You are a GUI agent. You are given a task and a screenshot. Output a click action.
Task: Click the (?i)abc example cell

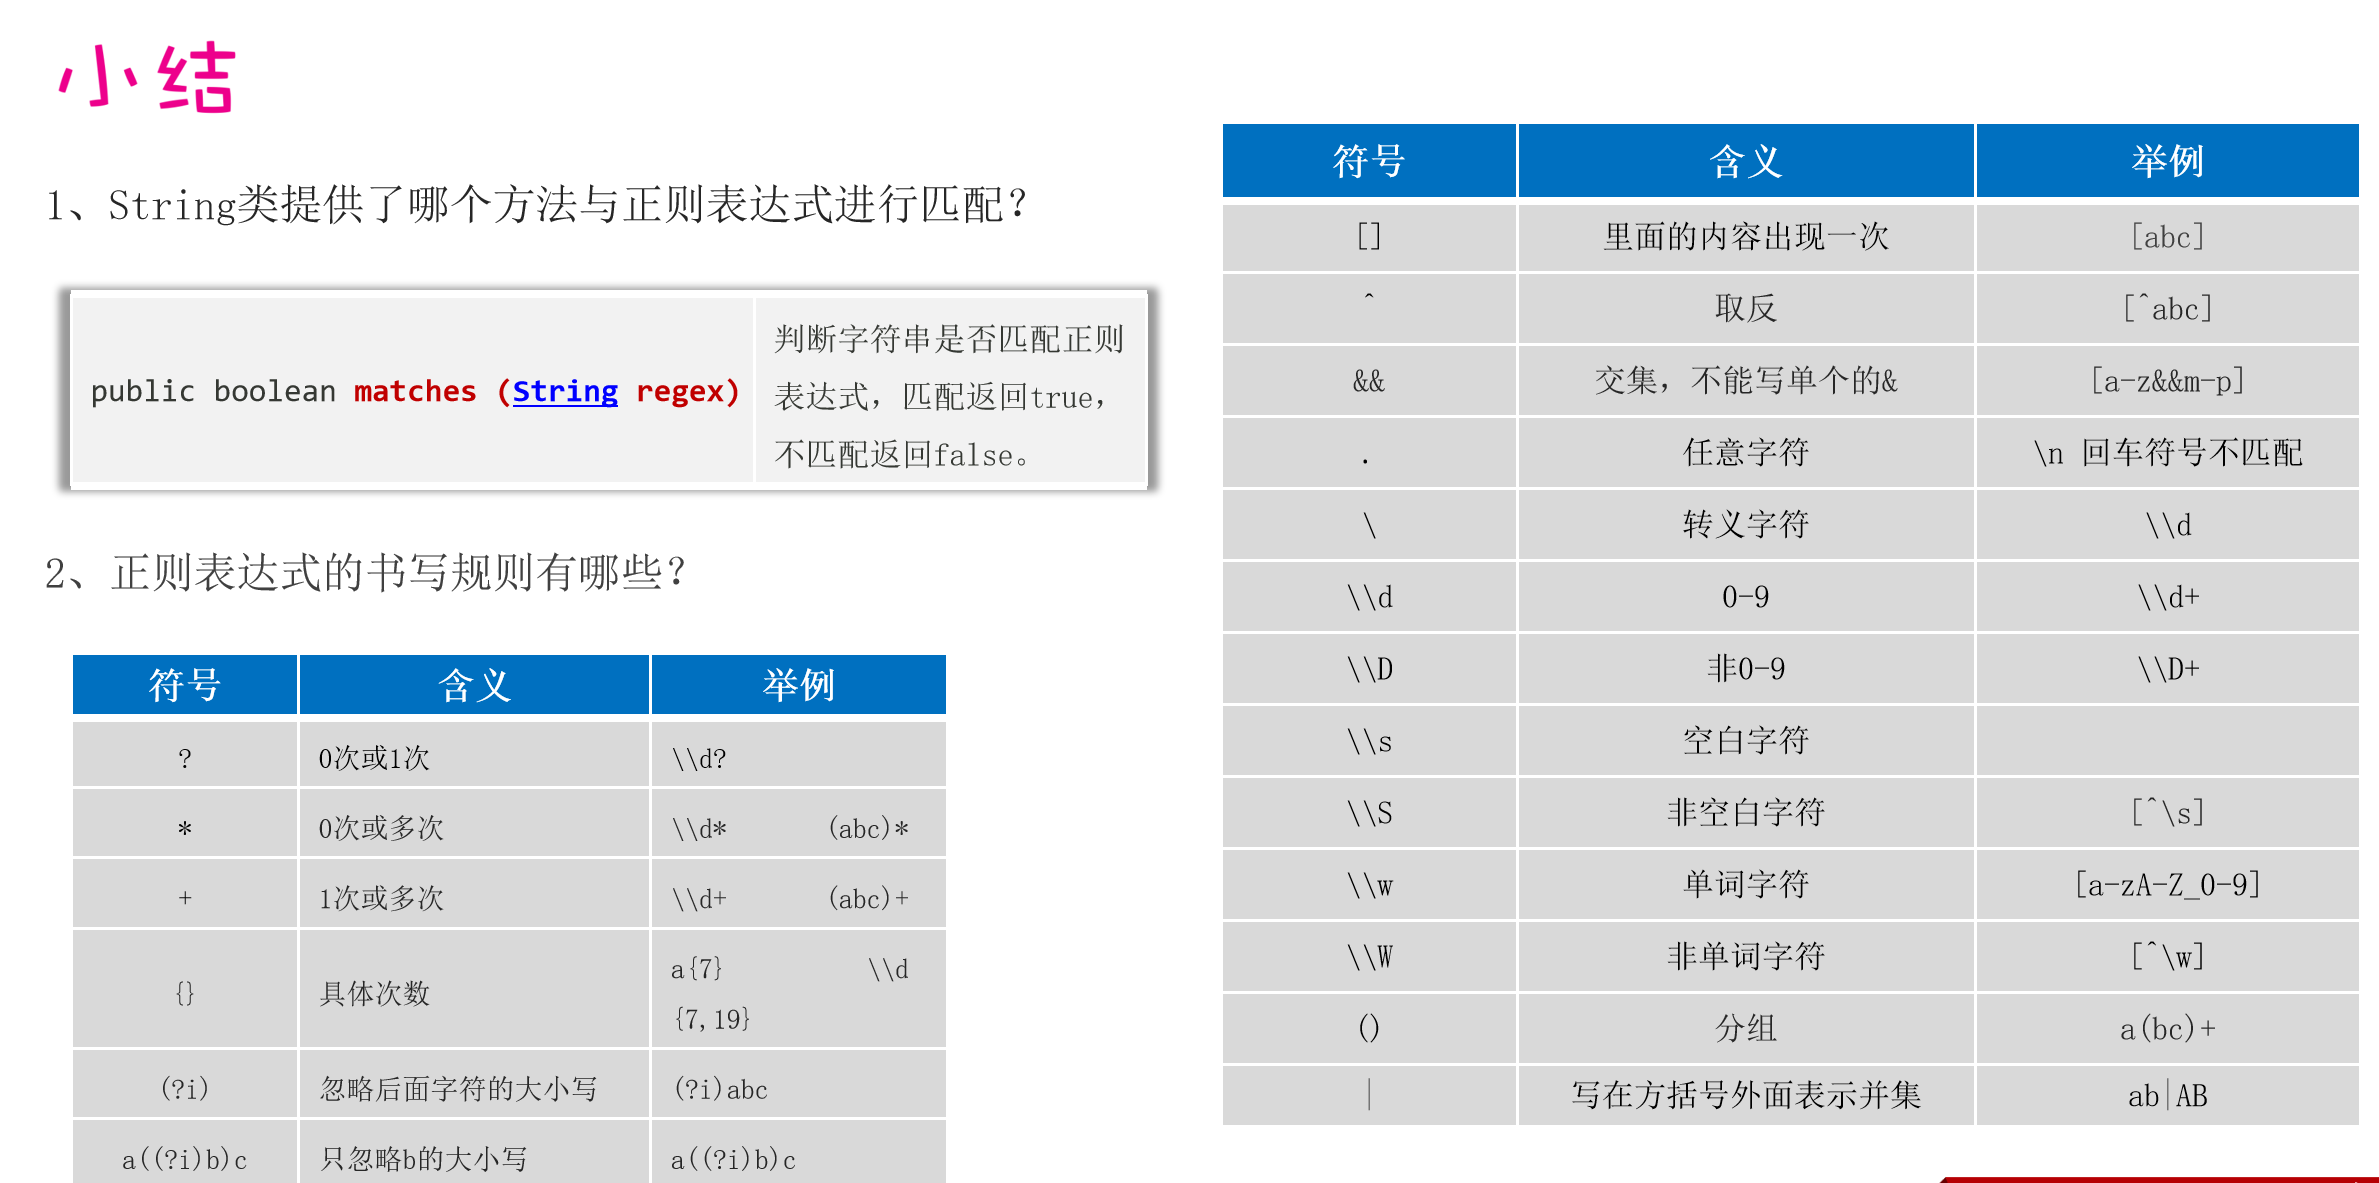(721, 1089)
